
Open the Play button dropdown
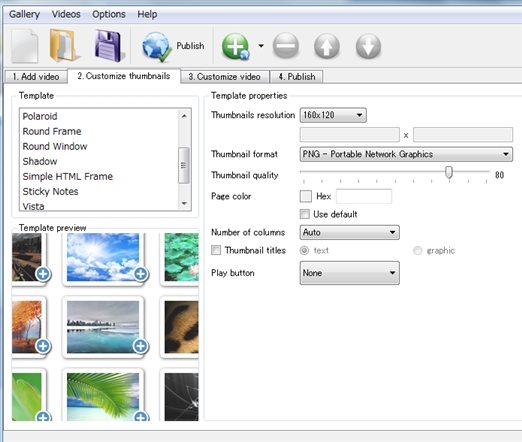(349, 273)
